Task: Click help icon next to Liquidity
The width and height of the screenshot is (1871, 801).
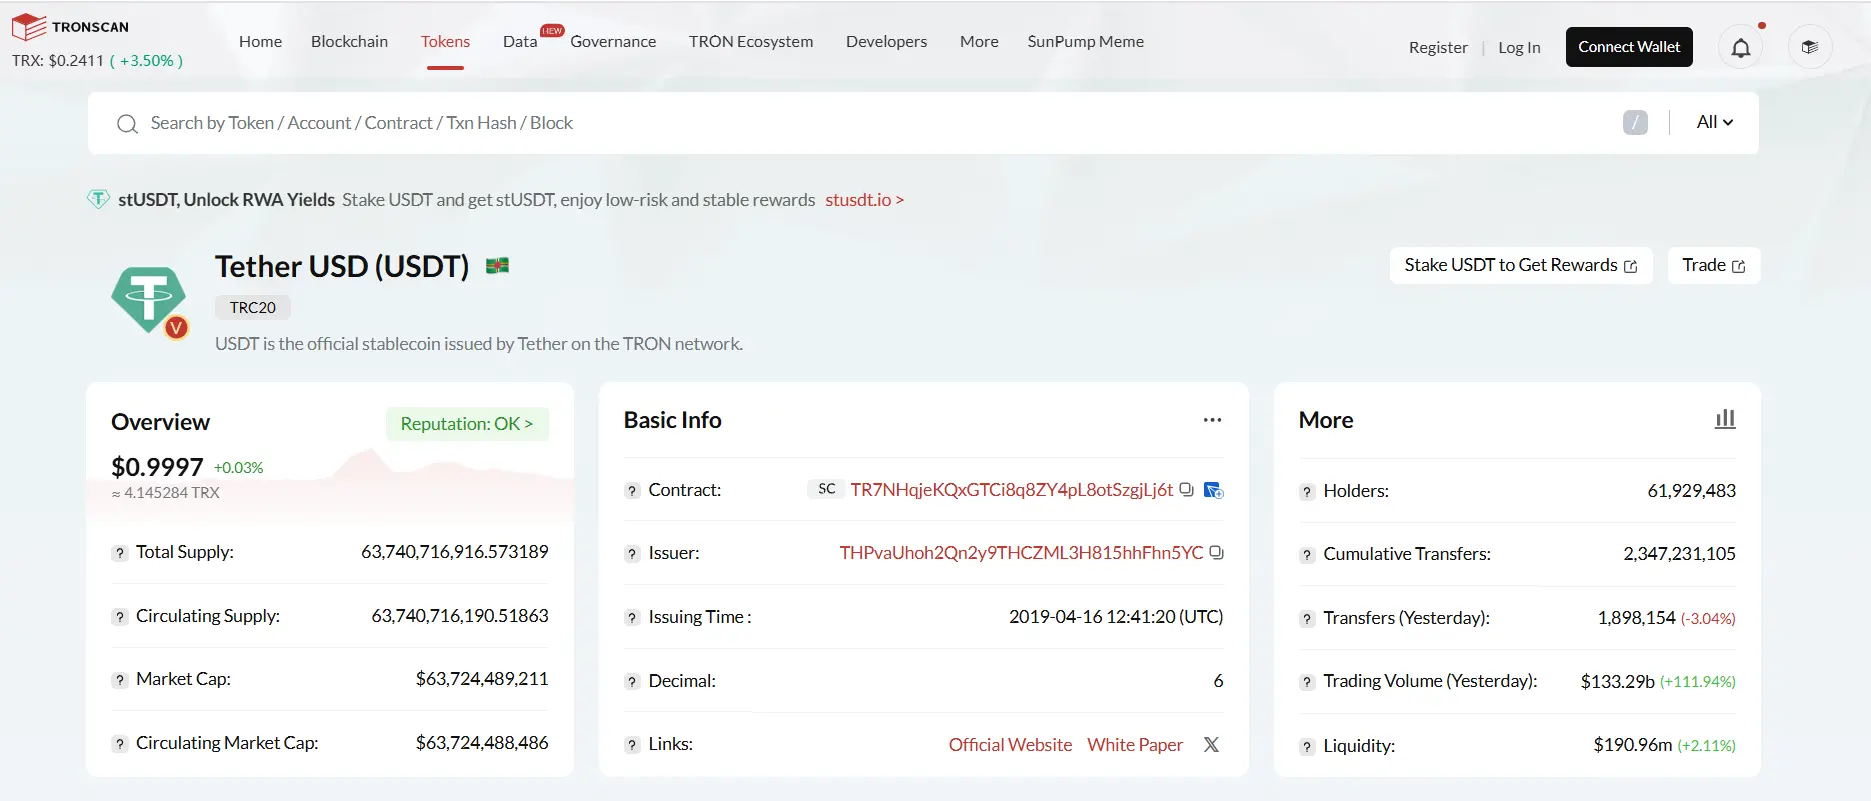Action: (1307, 747)
